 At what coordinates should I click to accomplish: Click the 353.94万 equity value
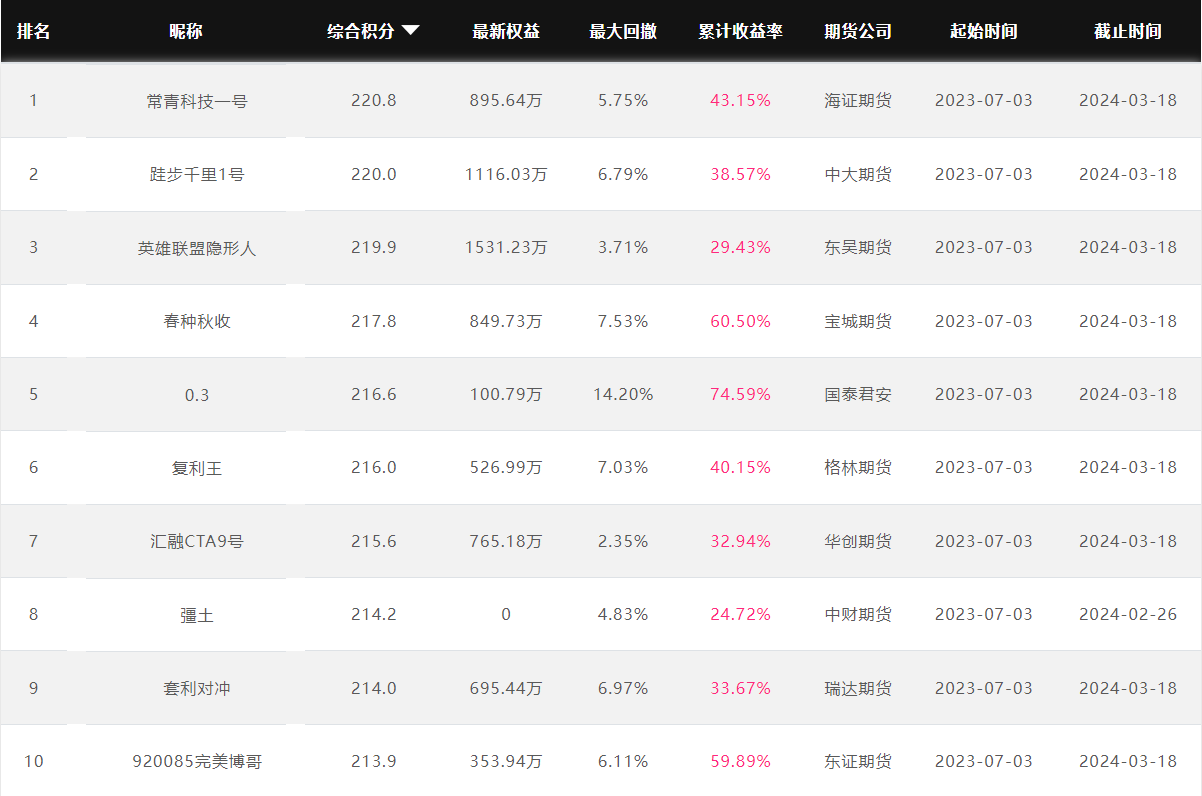pos(506,761)
